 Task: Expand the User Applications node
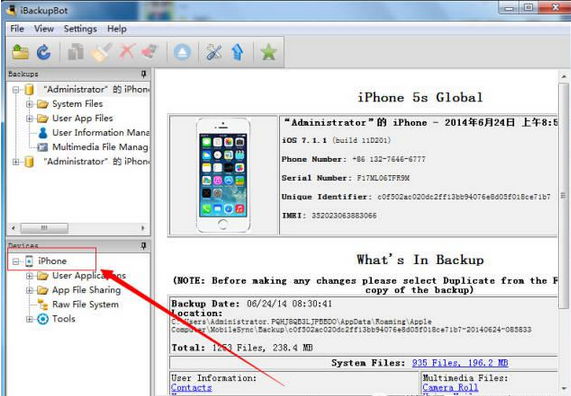[29, 276]
